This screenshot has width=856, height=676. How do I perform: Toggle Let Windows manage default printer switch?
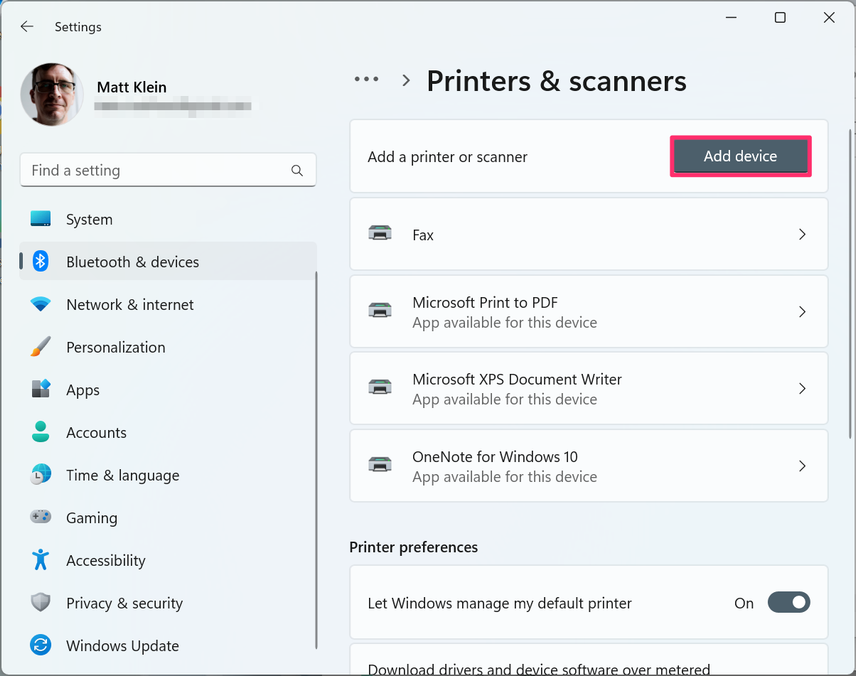(x=788, y=602)
